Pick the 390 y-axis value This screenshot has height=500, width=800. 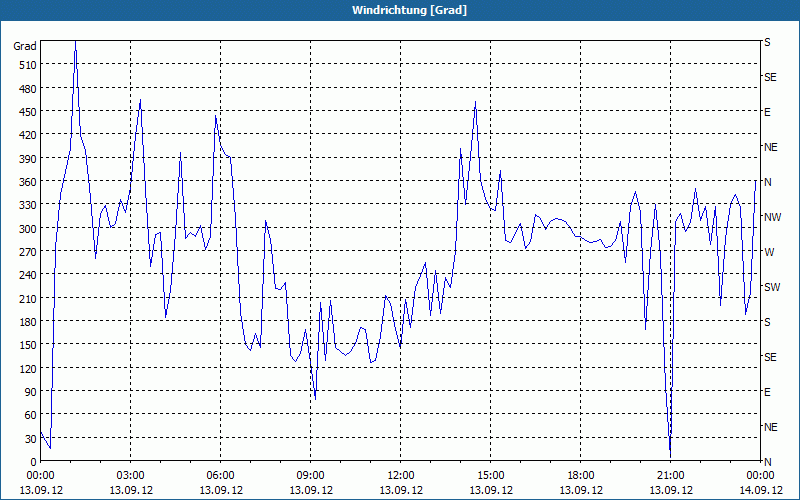coord(28,159)
